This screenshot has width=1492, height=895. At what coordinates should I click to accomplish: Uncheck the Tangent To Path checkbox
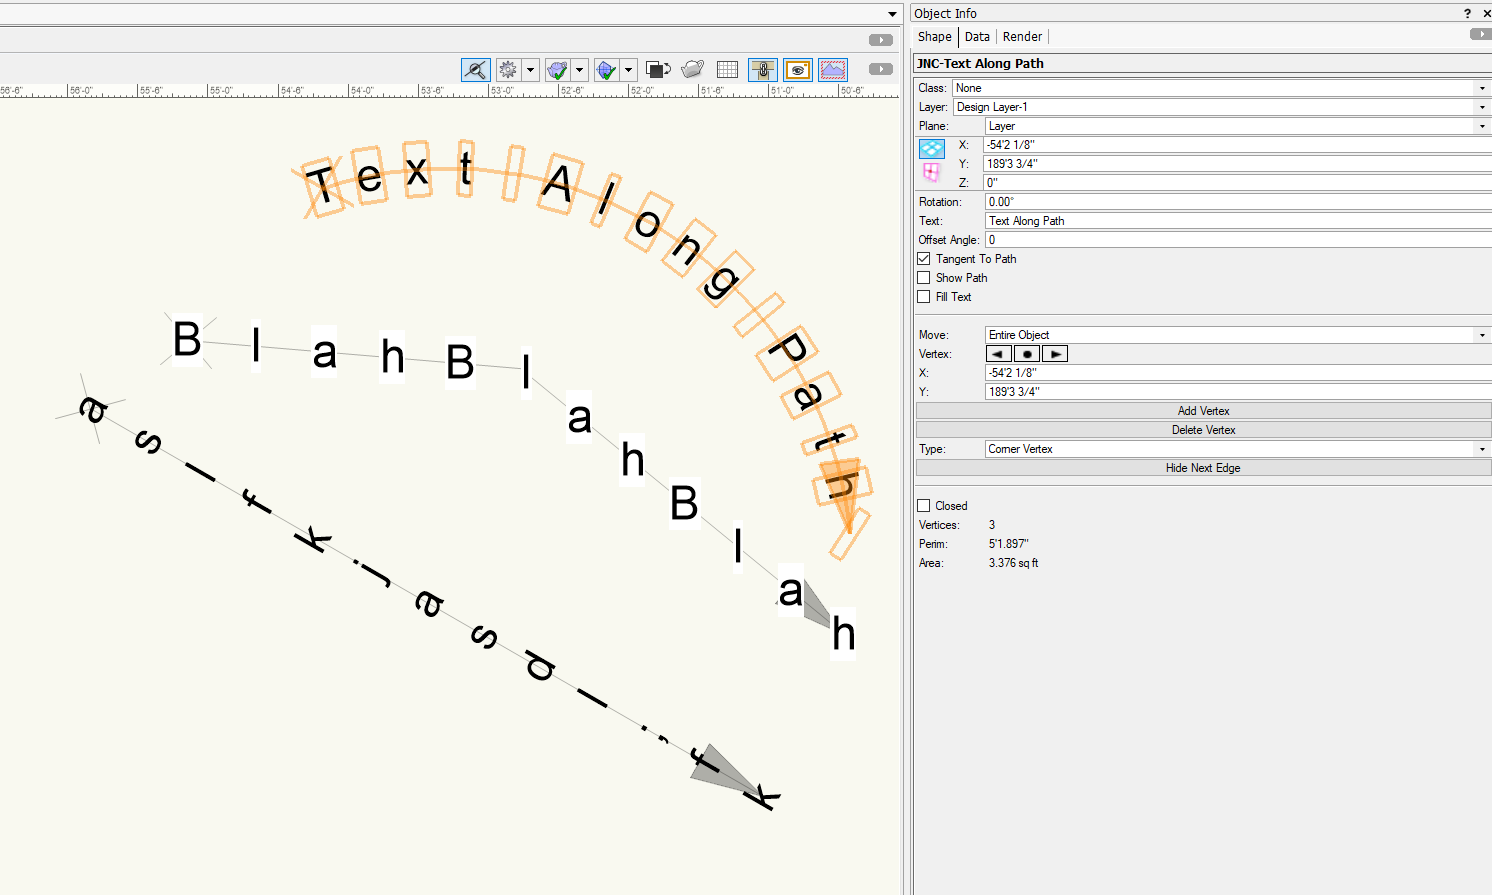click(924, 259)
